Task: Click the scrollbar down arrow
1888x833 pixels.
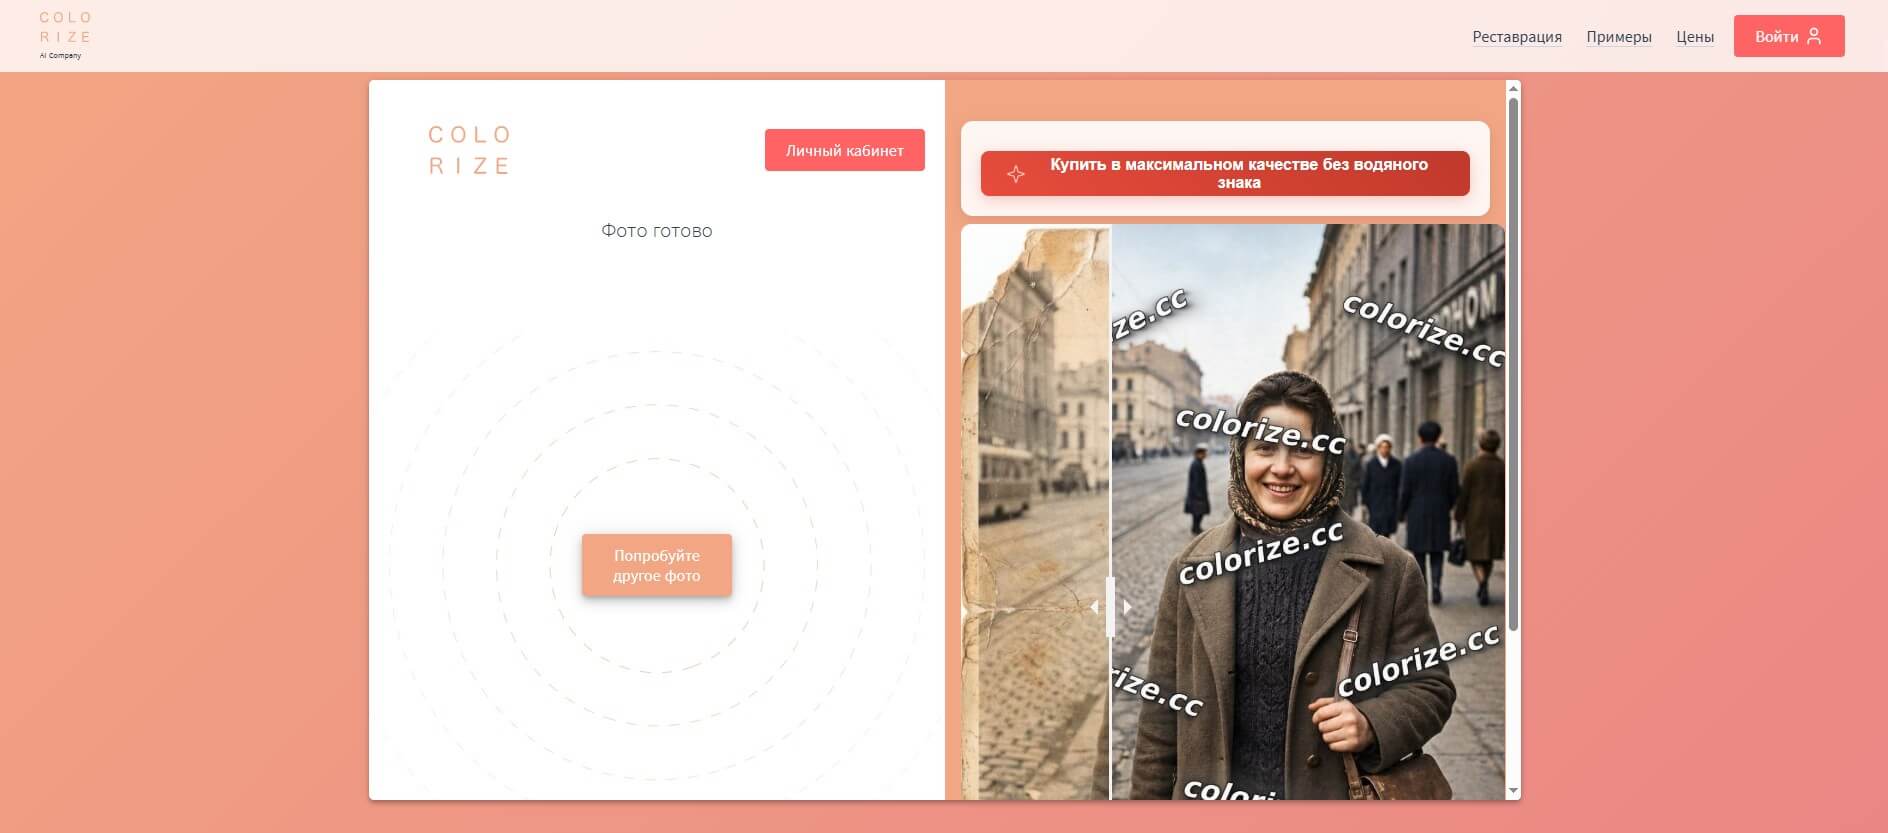Action: pyautogui.click(x=1513, y=791)
